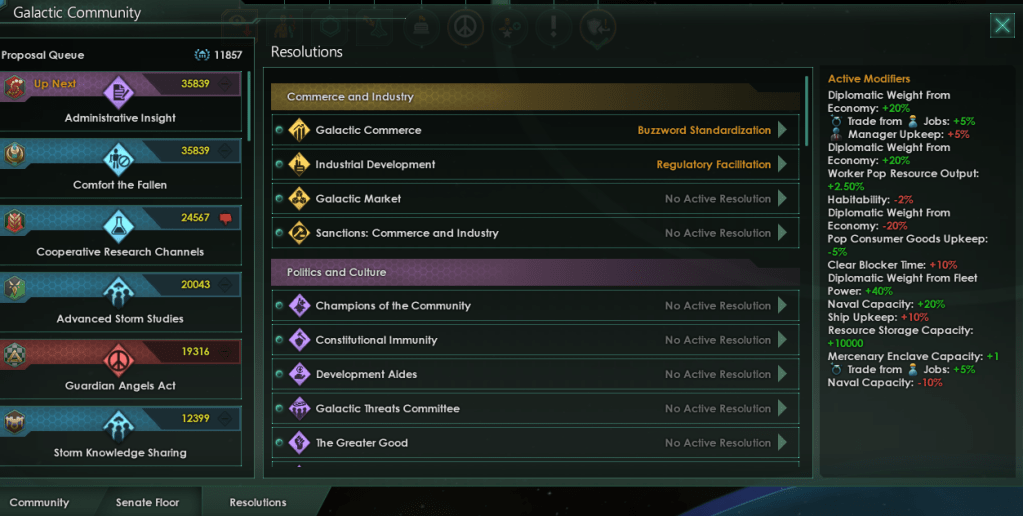The height and width of the screenshot is (516, 1023).
Task: Click the empire emblem on Comfort the Fallen
Action: (x=15, y=155)
